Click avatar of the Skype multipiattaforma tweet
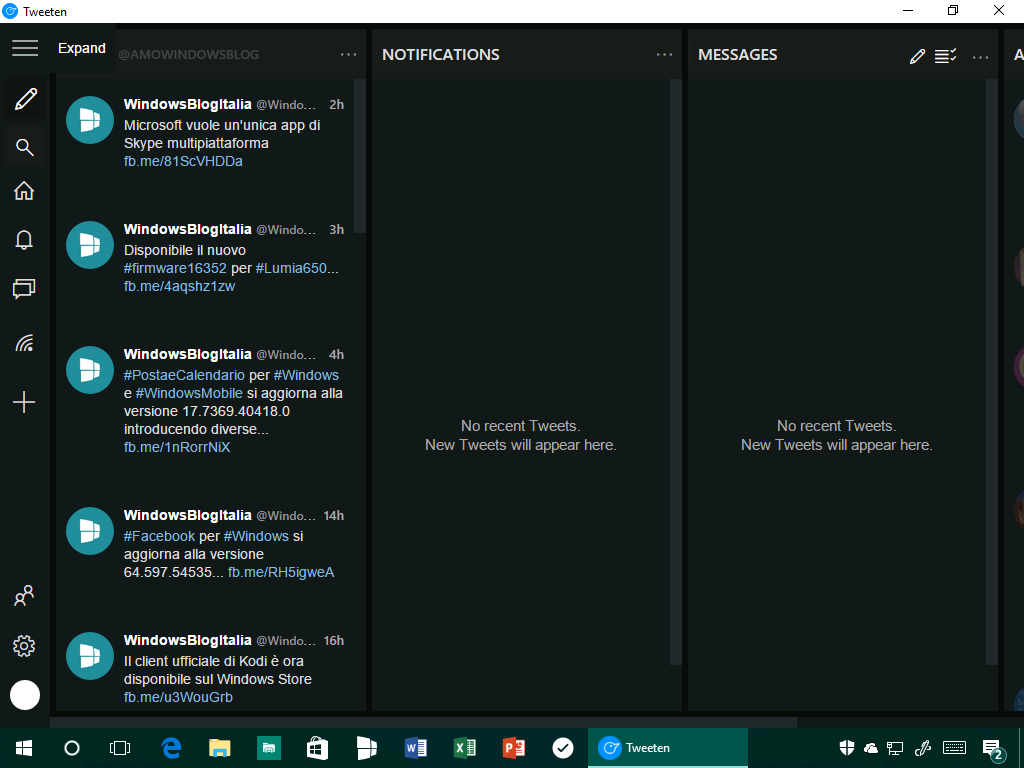This screenshot has height=768, width=1024. coord(90,120)
